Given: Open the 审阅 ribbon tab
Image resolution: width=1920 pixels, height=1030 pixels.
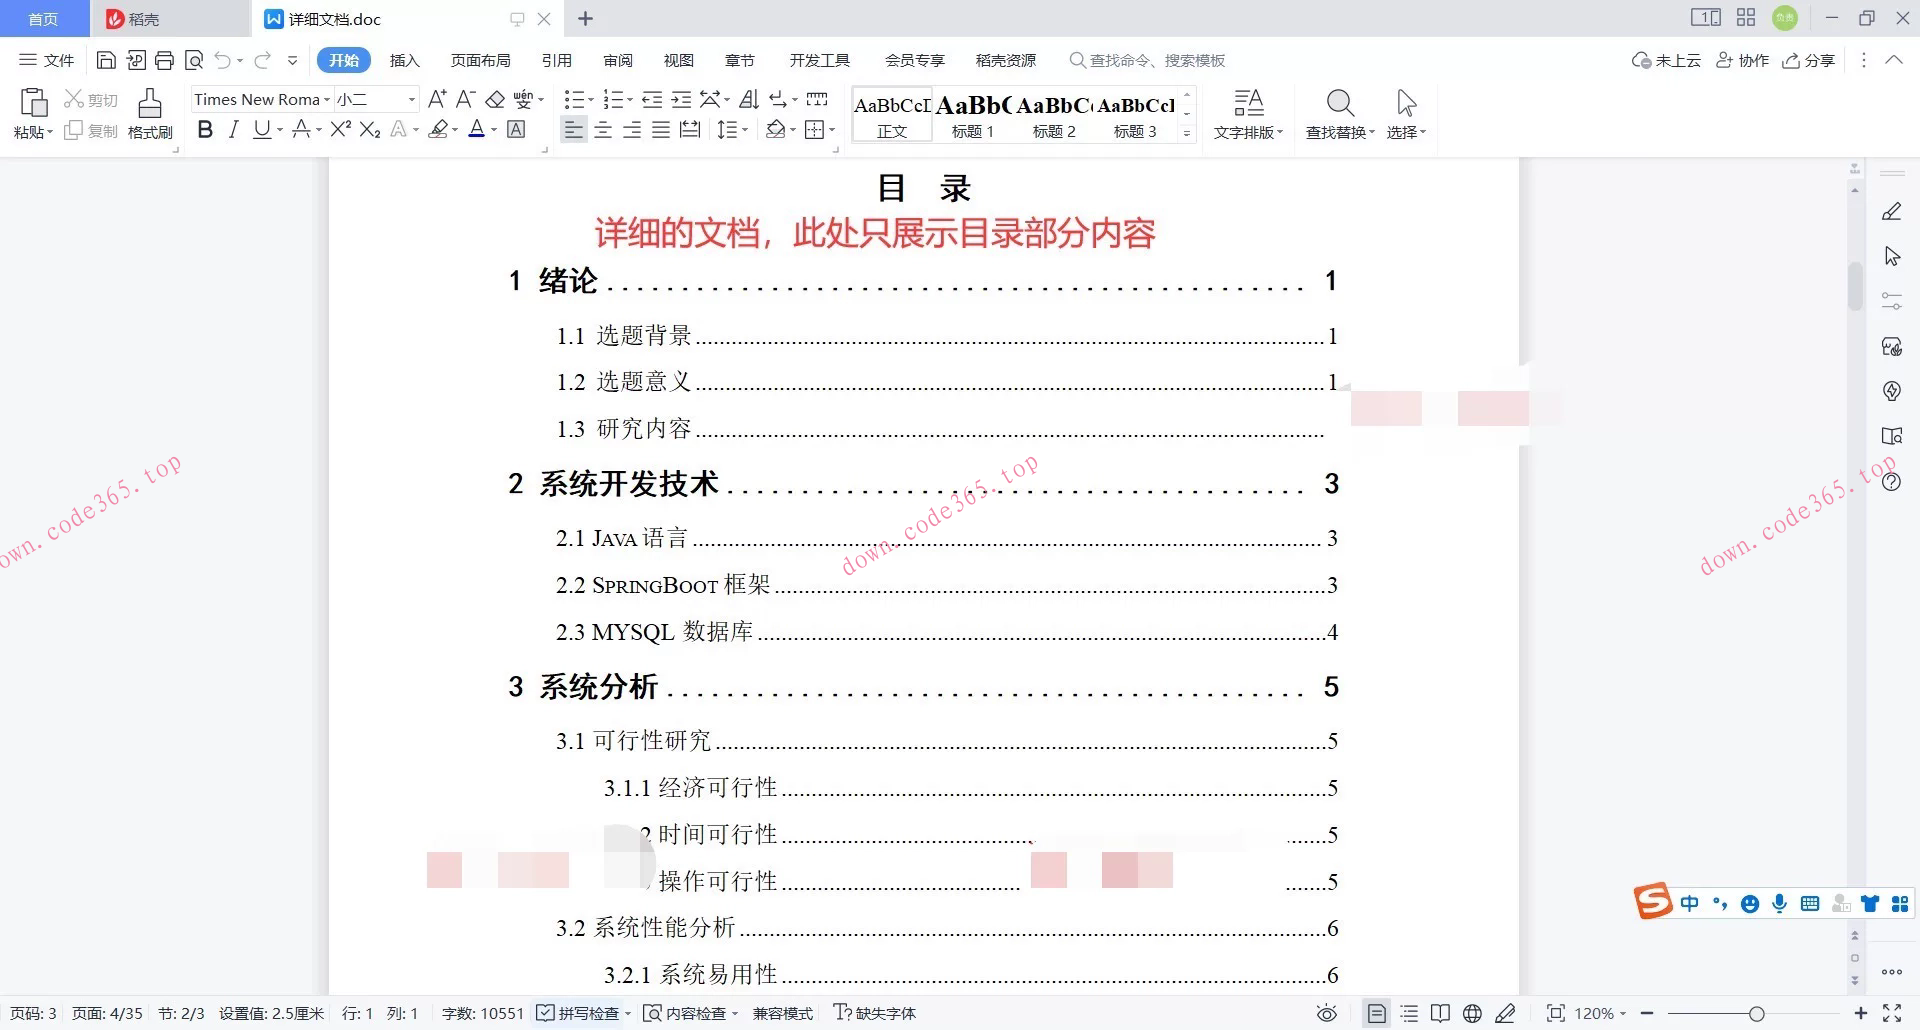Looking at the screenshot, I should (618, 60).
